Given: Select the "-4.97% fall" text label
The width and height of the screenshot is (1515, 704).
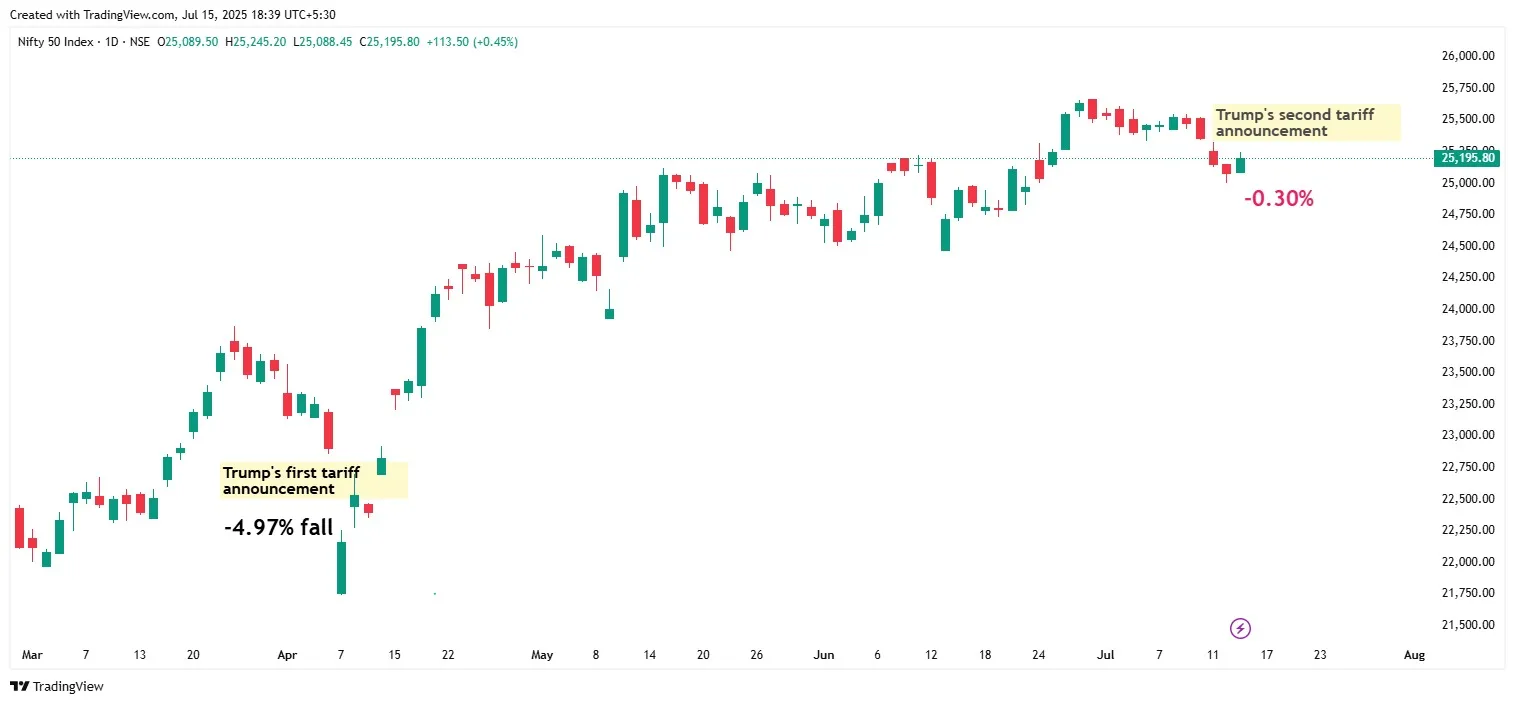Looking at the screenshot, I should 279,527.
